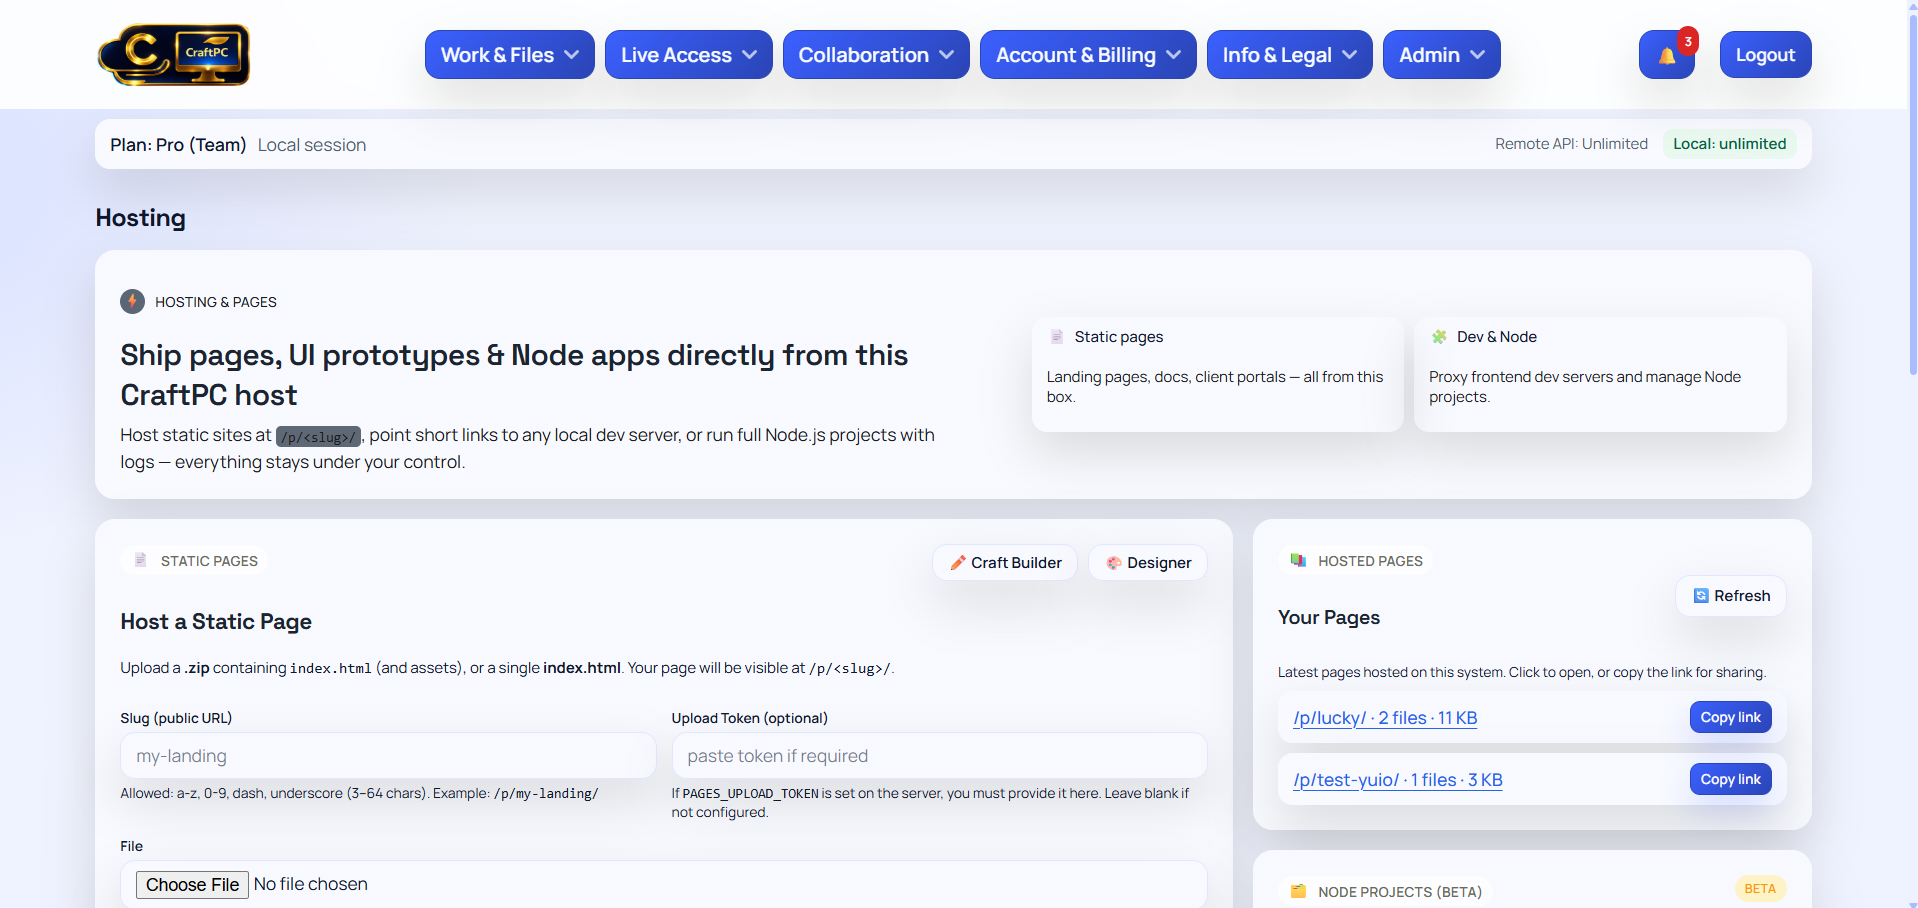Image resolution: width=1918 pixels, height=908 pixels.
Task: Expand Info & Legal dropdown chevron
Action: 1350,55
